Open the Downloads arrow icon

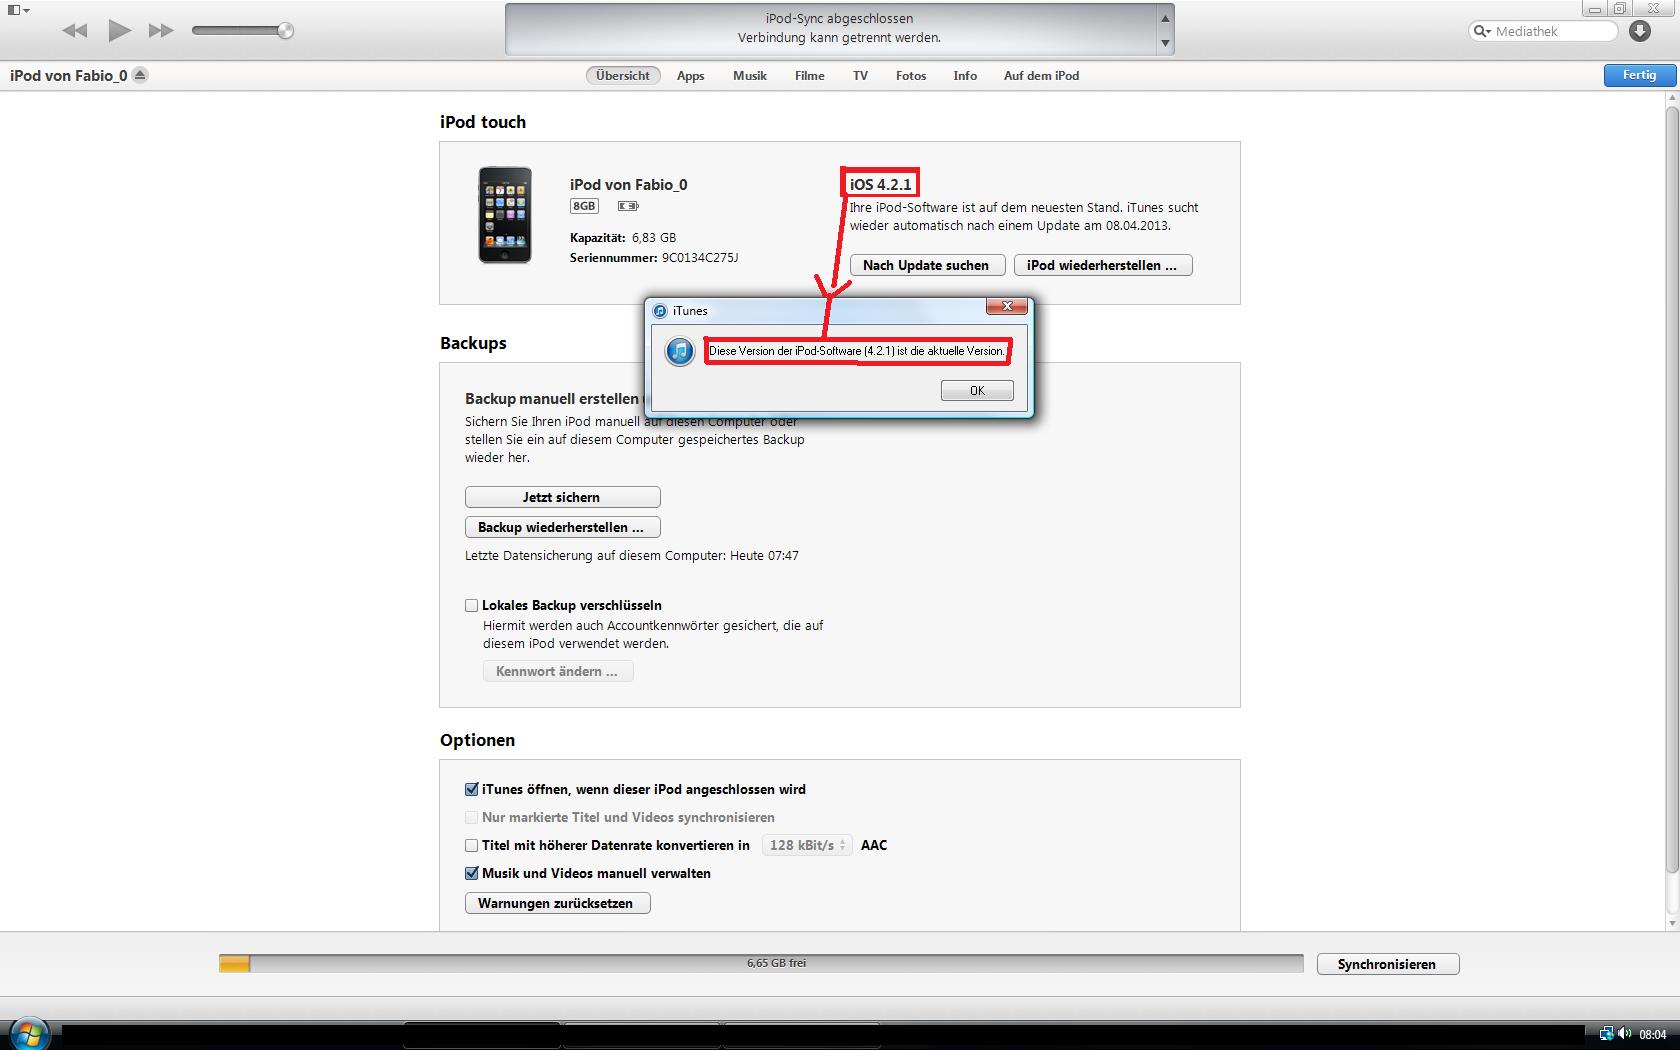tap(1640, 31)
